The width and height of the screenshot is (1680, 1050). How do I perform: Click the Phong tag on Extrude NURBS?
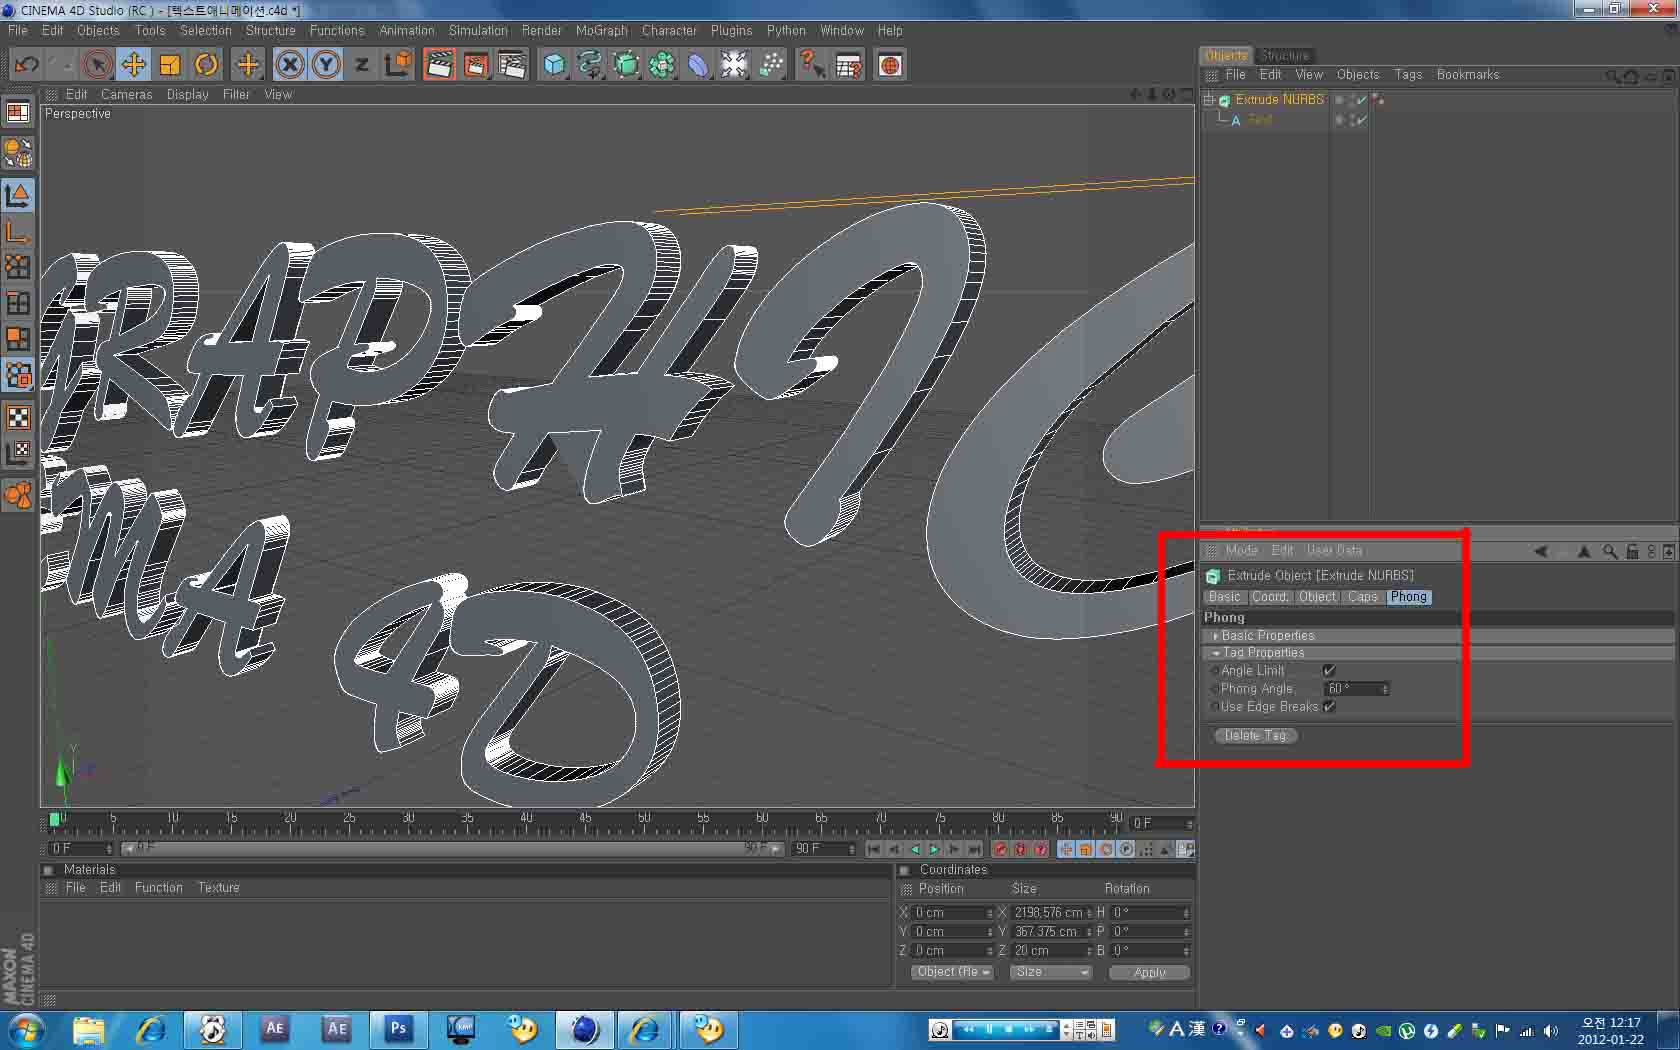coord(1378,100)
